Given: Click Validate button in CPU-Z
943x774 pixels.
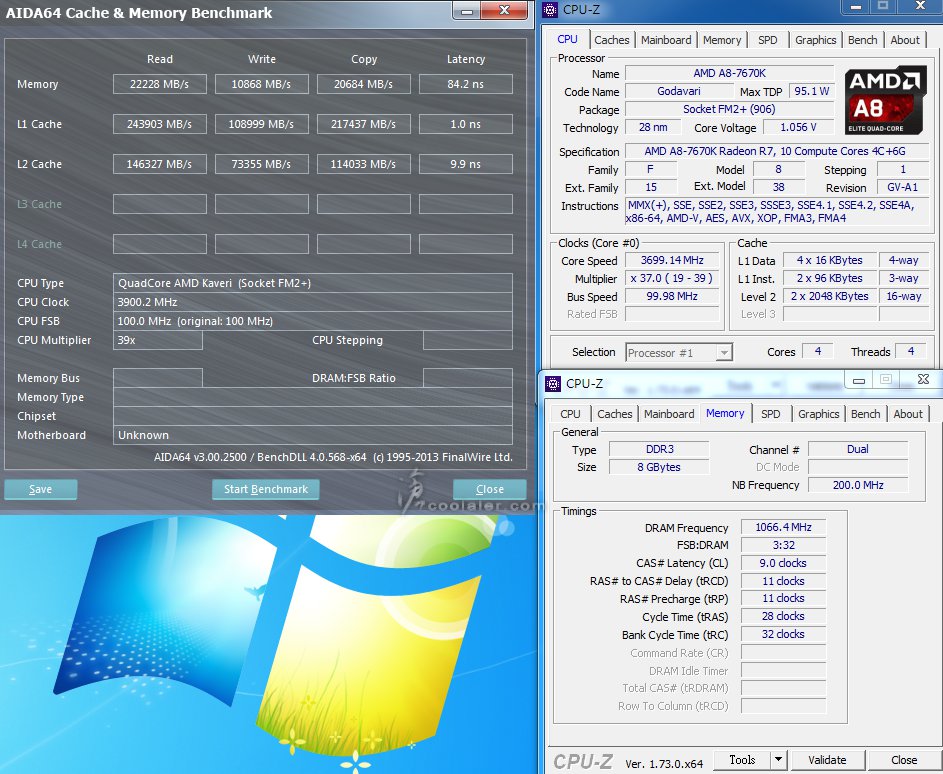Looking at the screenshot, I should pos(827,760).
